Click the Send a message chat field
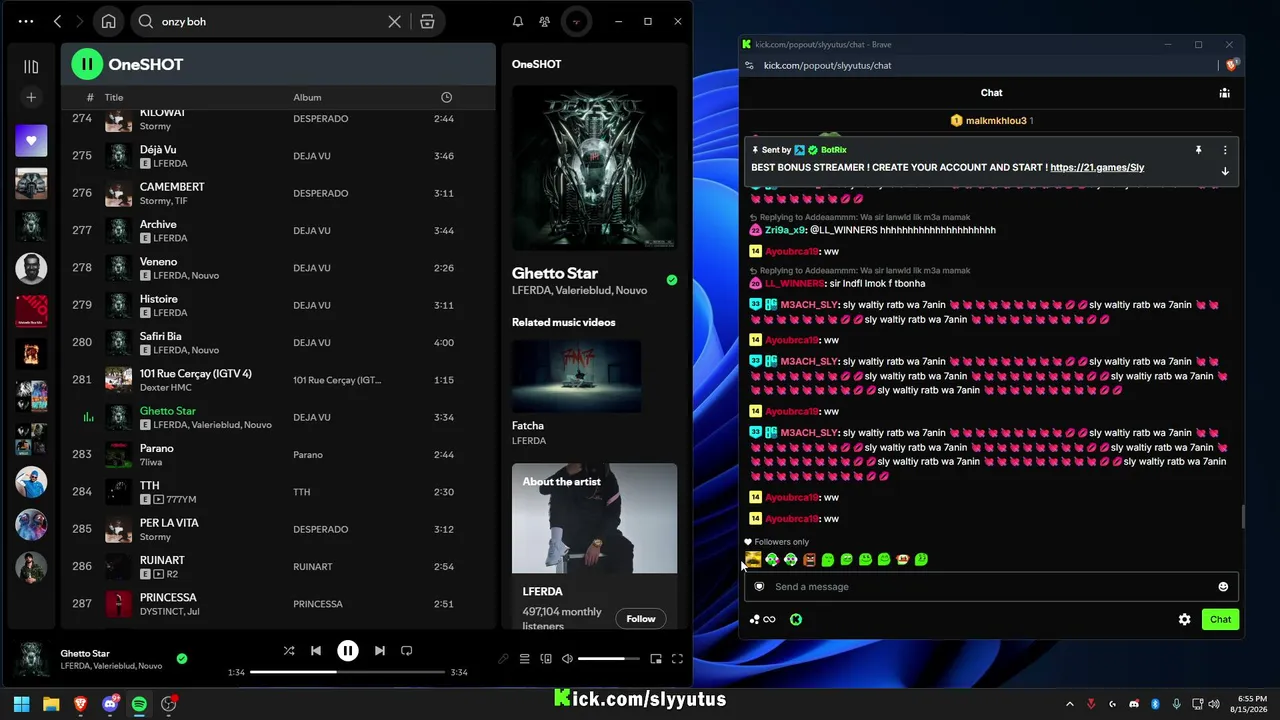Viewport: 1280px width, 720px height. click(x=991, y=587)
